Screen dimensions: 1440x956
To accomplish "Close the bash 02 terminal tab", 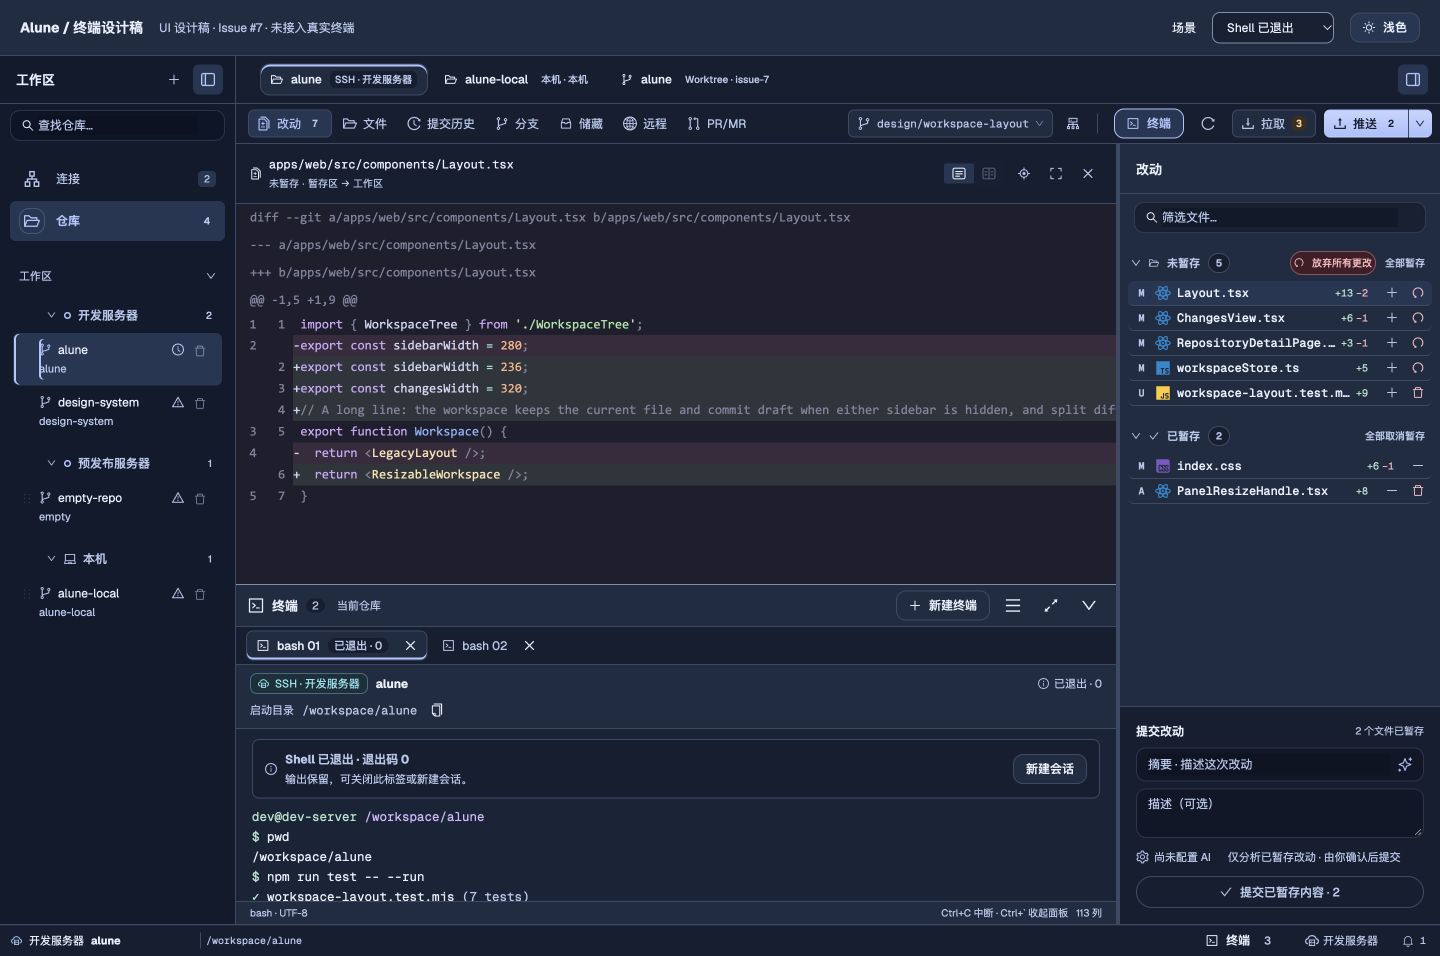I will [530, 646].
